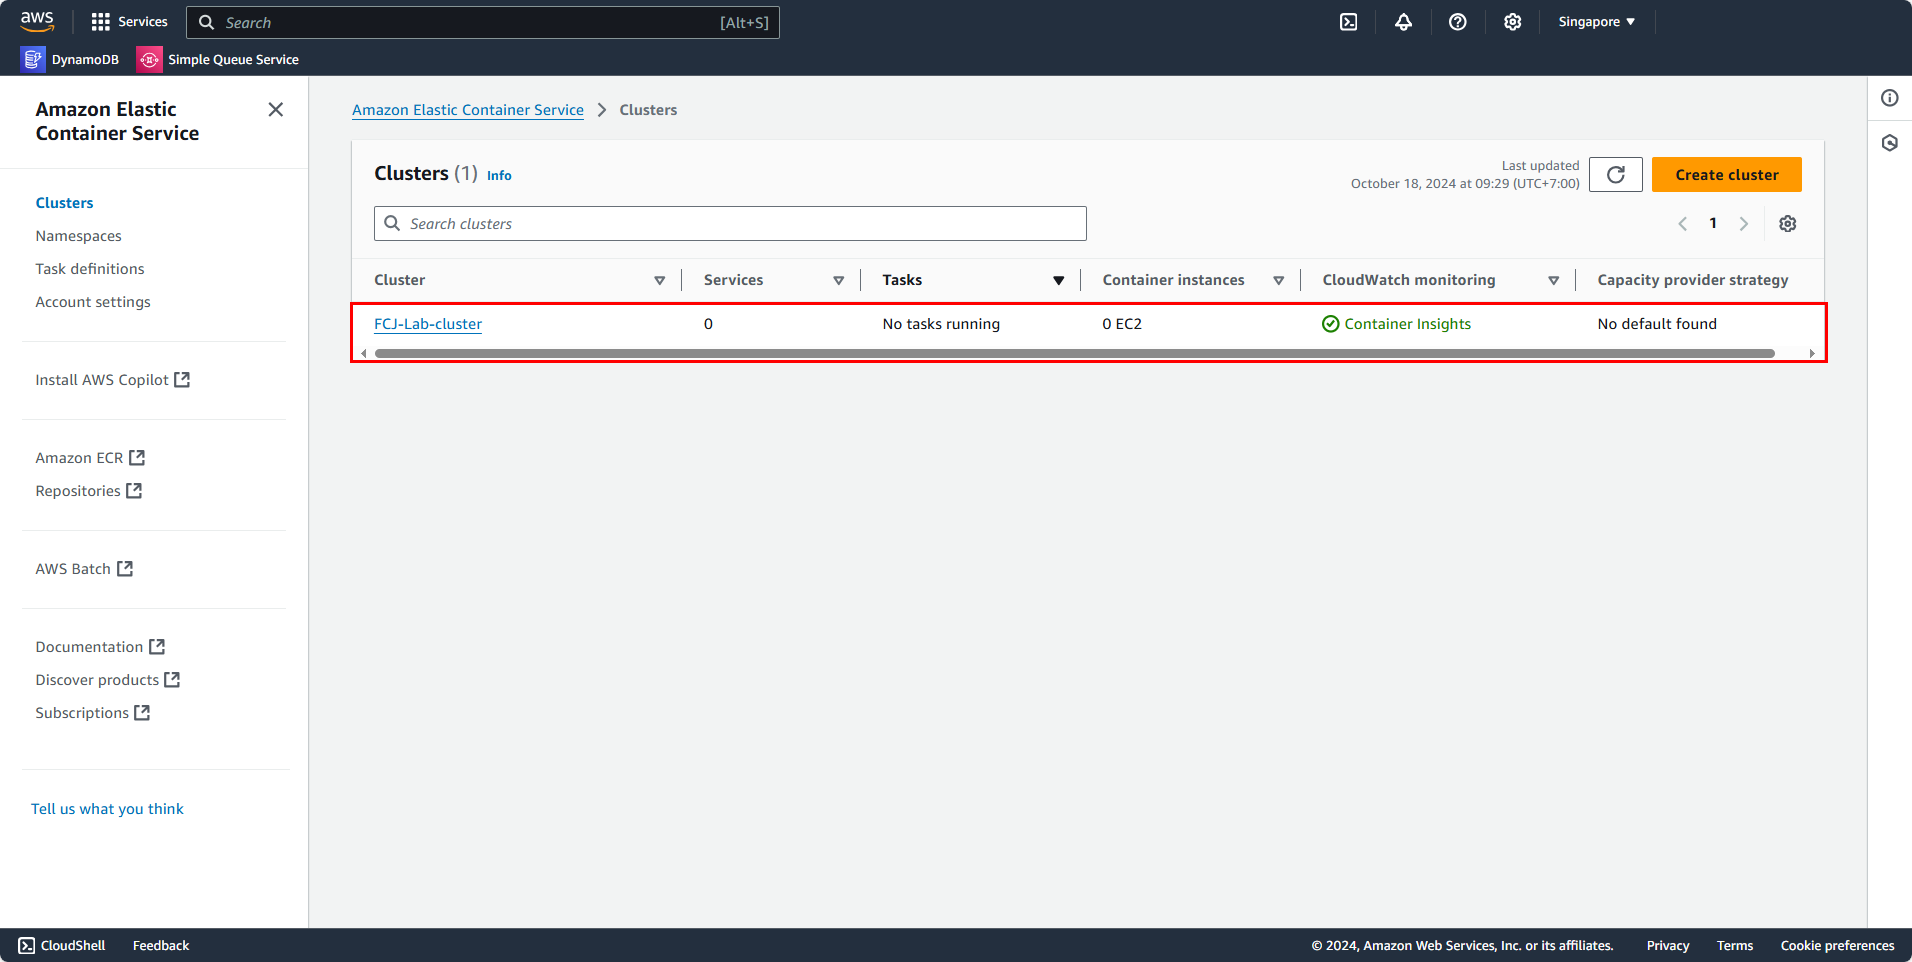Click the horizontal table scrollbar
The width and height of the screenshot is (1912, 962).
point(1075,353)
